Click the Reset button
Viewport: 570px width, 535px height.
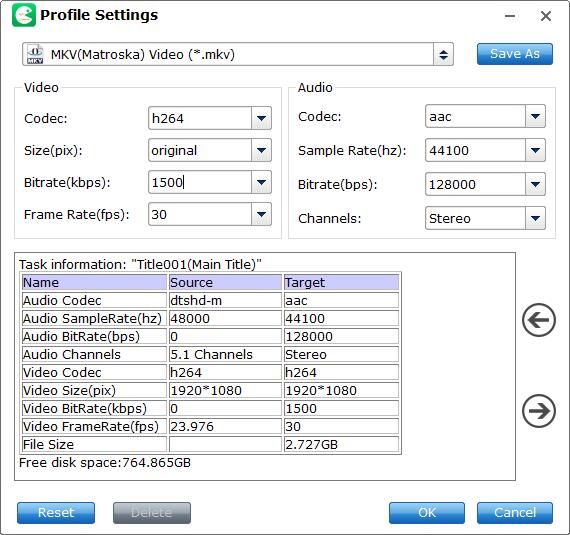[56, 513]
